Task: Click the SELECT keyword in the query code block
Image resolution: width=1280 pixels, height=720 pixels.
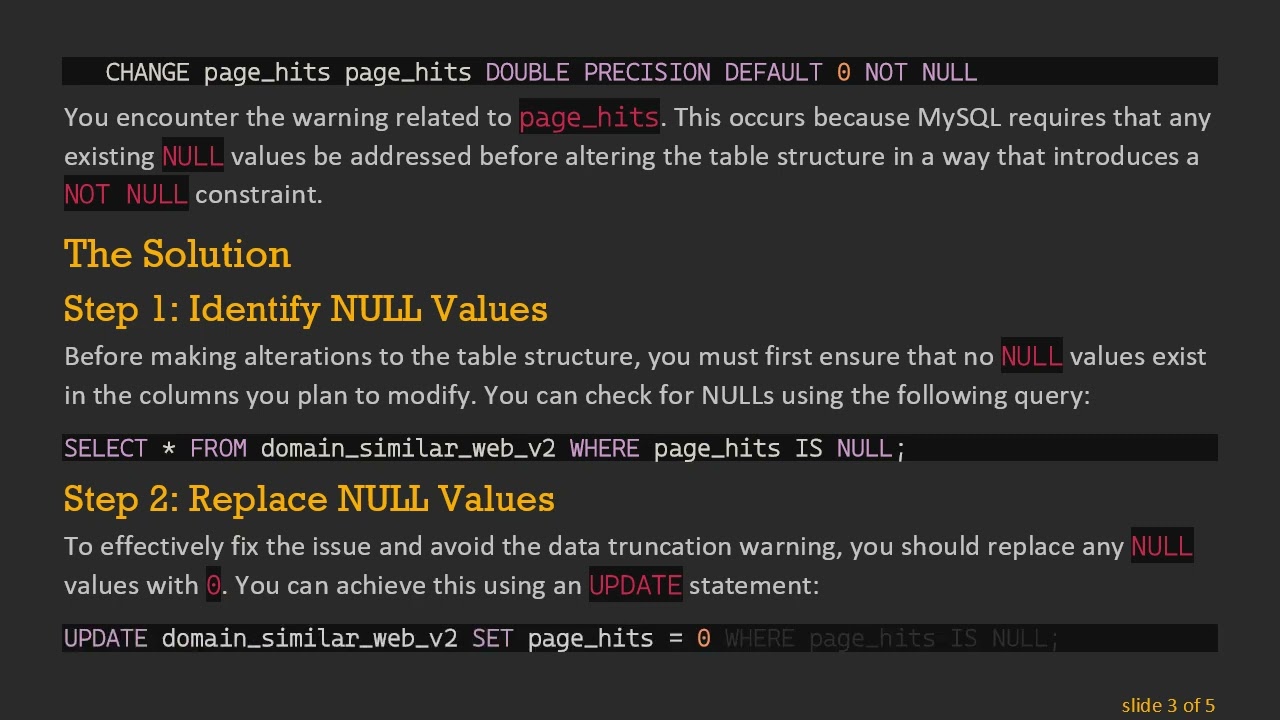Action: [105, 448]
